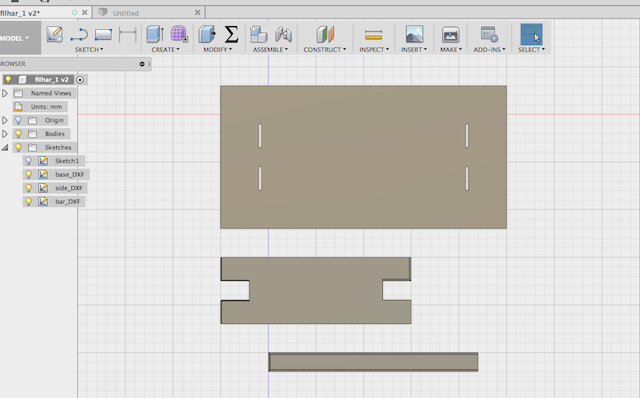Click the Measure icon in Inspect
Image resolution: width=640 pixels, height=398 pixels.
(x=373, y=35)
